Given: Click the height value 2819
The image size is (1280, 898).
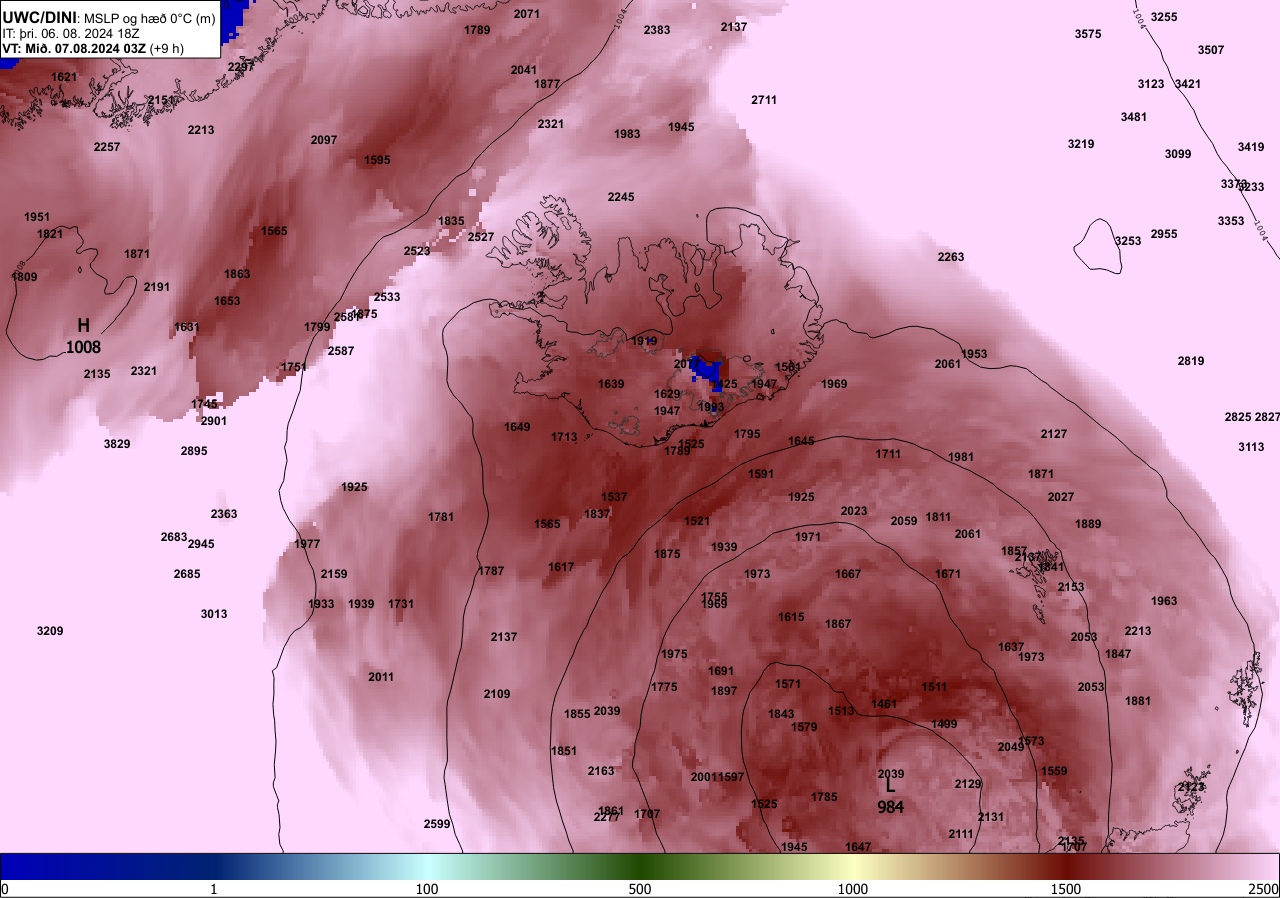Looking at the screenshot, I should [x=1191, y=361].
